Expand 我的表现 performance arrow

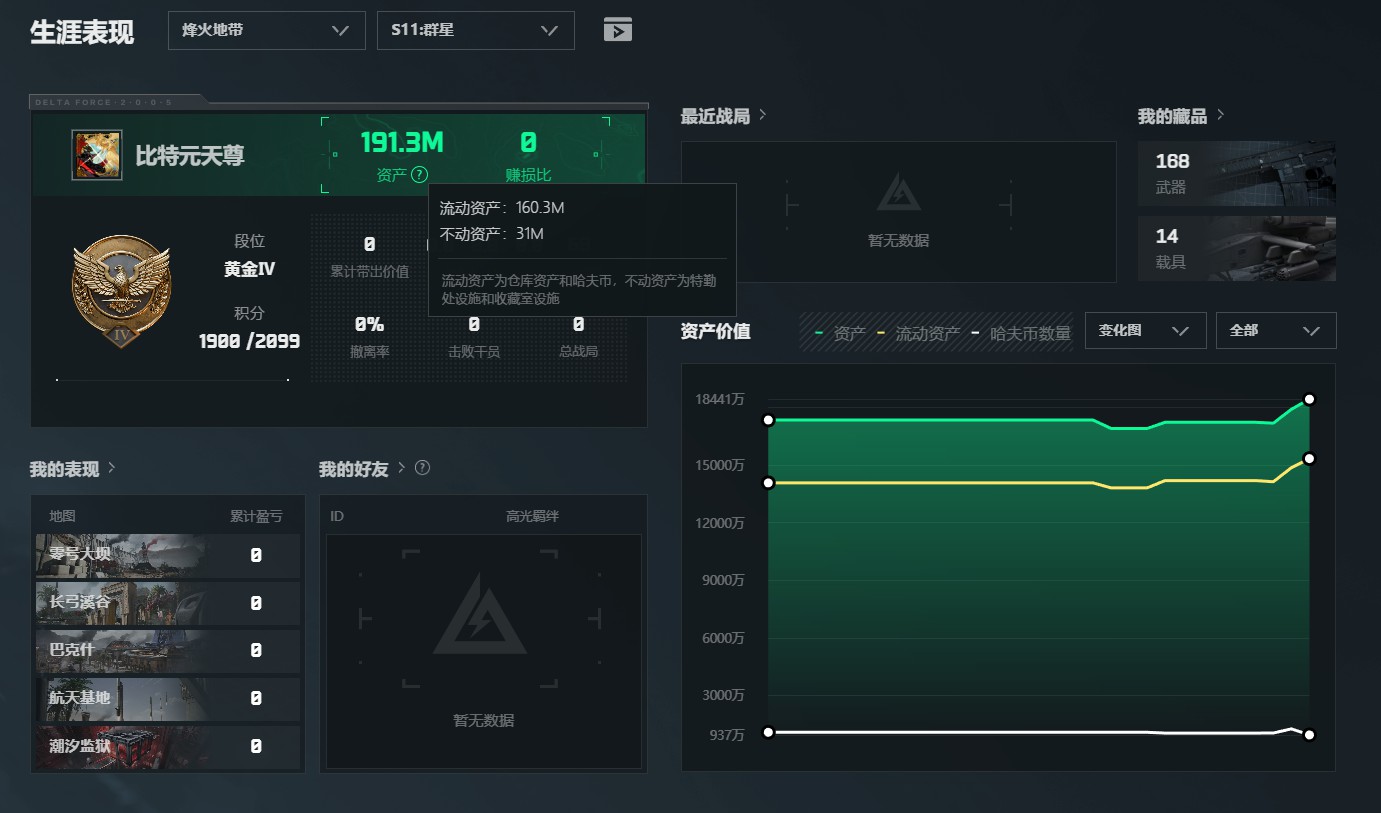click(x=111, y=468)
